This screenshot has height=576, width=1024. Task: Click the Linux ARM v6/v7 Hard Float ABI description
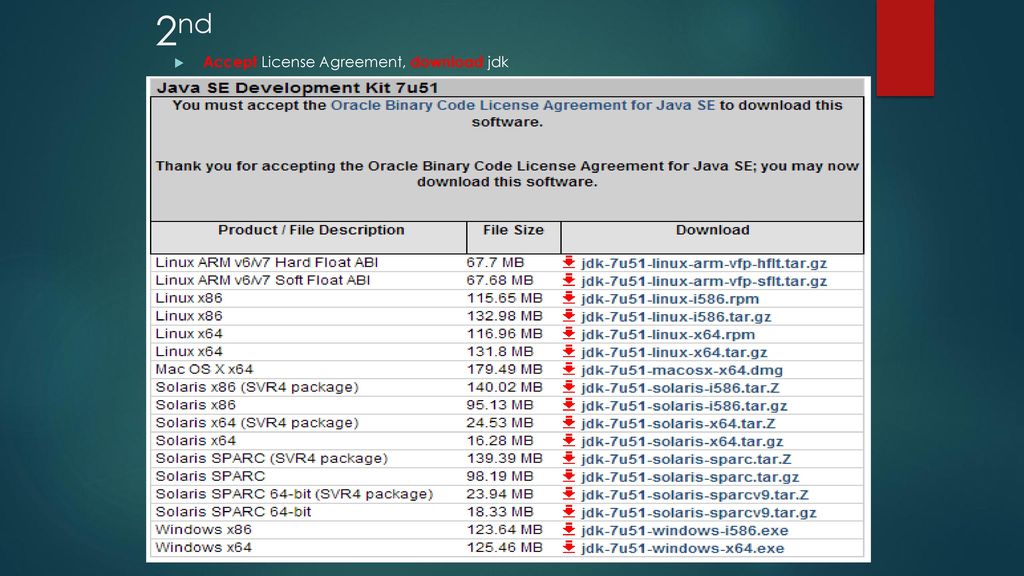tap(266, 263)
